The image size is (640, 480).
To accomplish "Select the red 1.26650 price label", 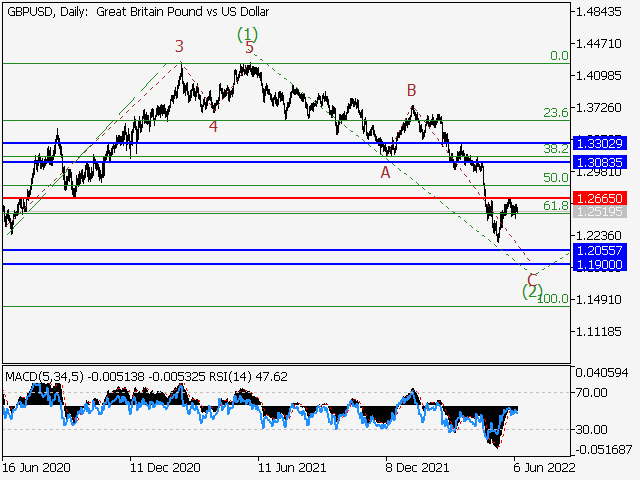I will click(x=600, y=198).
